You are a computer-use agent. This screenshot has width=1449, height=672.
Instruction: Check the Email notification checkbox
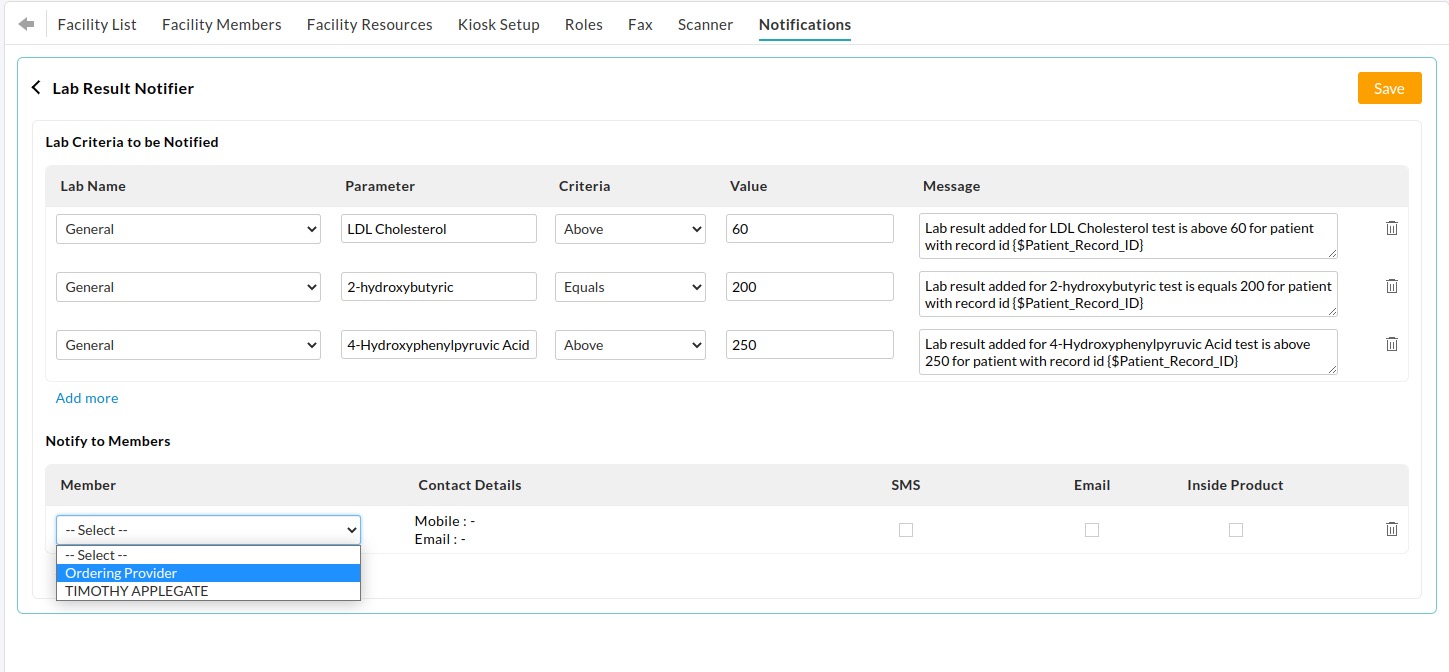1092,530
